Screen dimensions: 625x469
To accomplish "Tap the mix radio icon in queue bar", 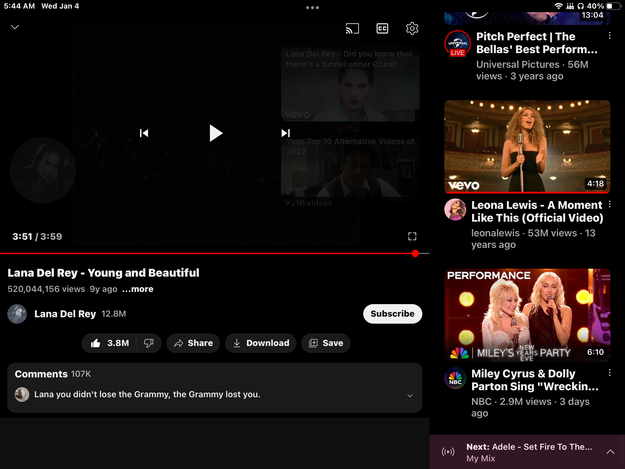I will point(448,452).
